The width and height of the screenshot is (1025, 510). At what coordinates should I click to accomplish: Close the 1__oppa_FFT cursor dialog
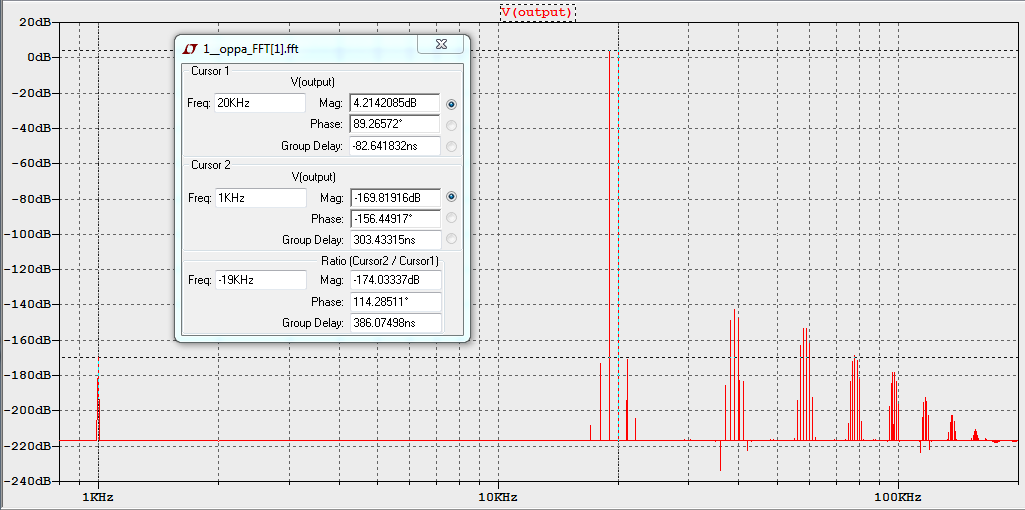click(441, 44)
